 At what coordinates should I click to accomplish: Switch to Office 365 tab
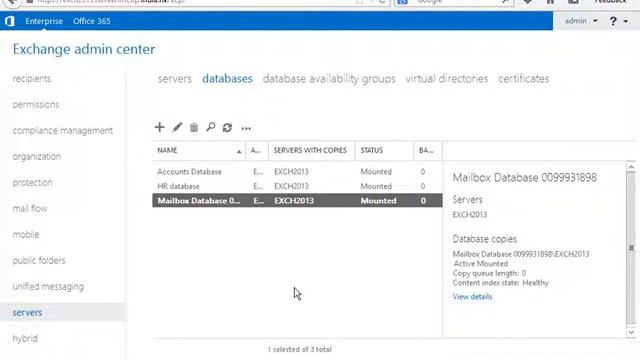click(x=92, y=21)
